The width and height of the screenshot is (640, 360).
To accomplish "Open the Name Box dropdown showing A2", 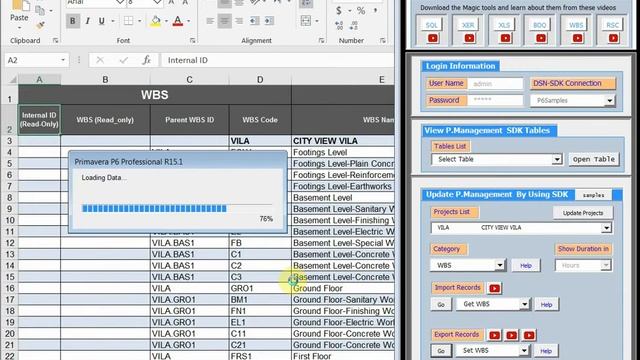I will point(63,60).
